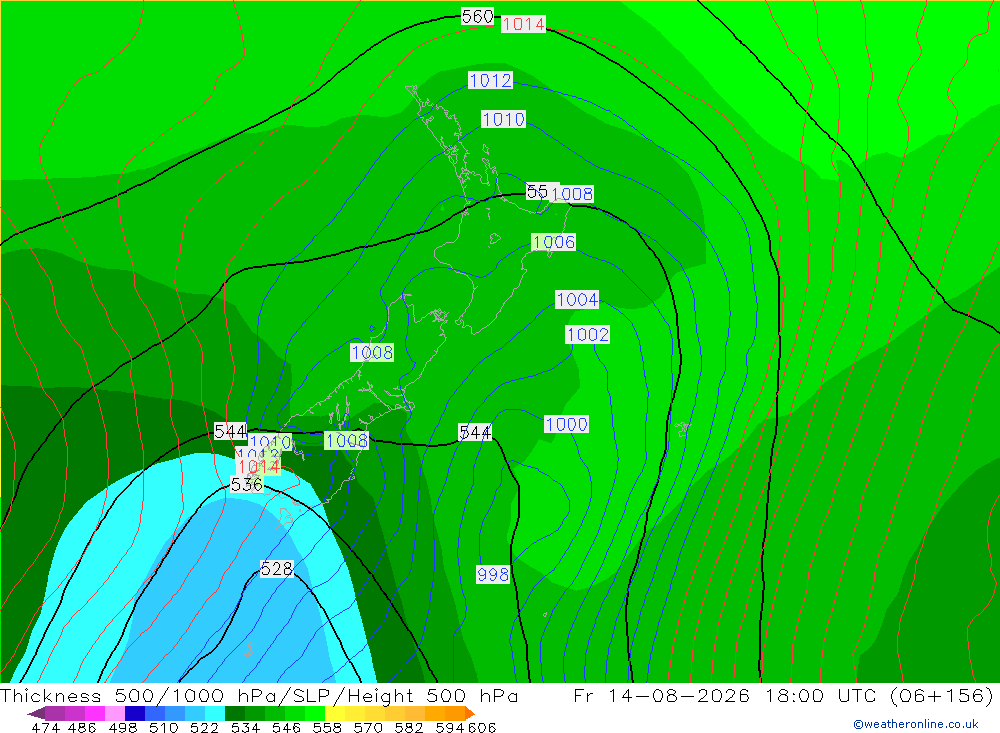Click the weatheronline.co.uk copyright link

[916, 723]
